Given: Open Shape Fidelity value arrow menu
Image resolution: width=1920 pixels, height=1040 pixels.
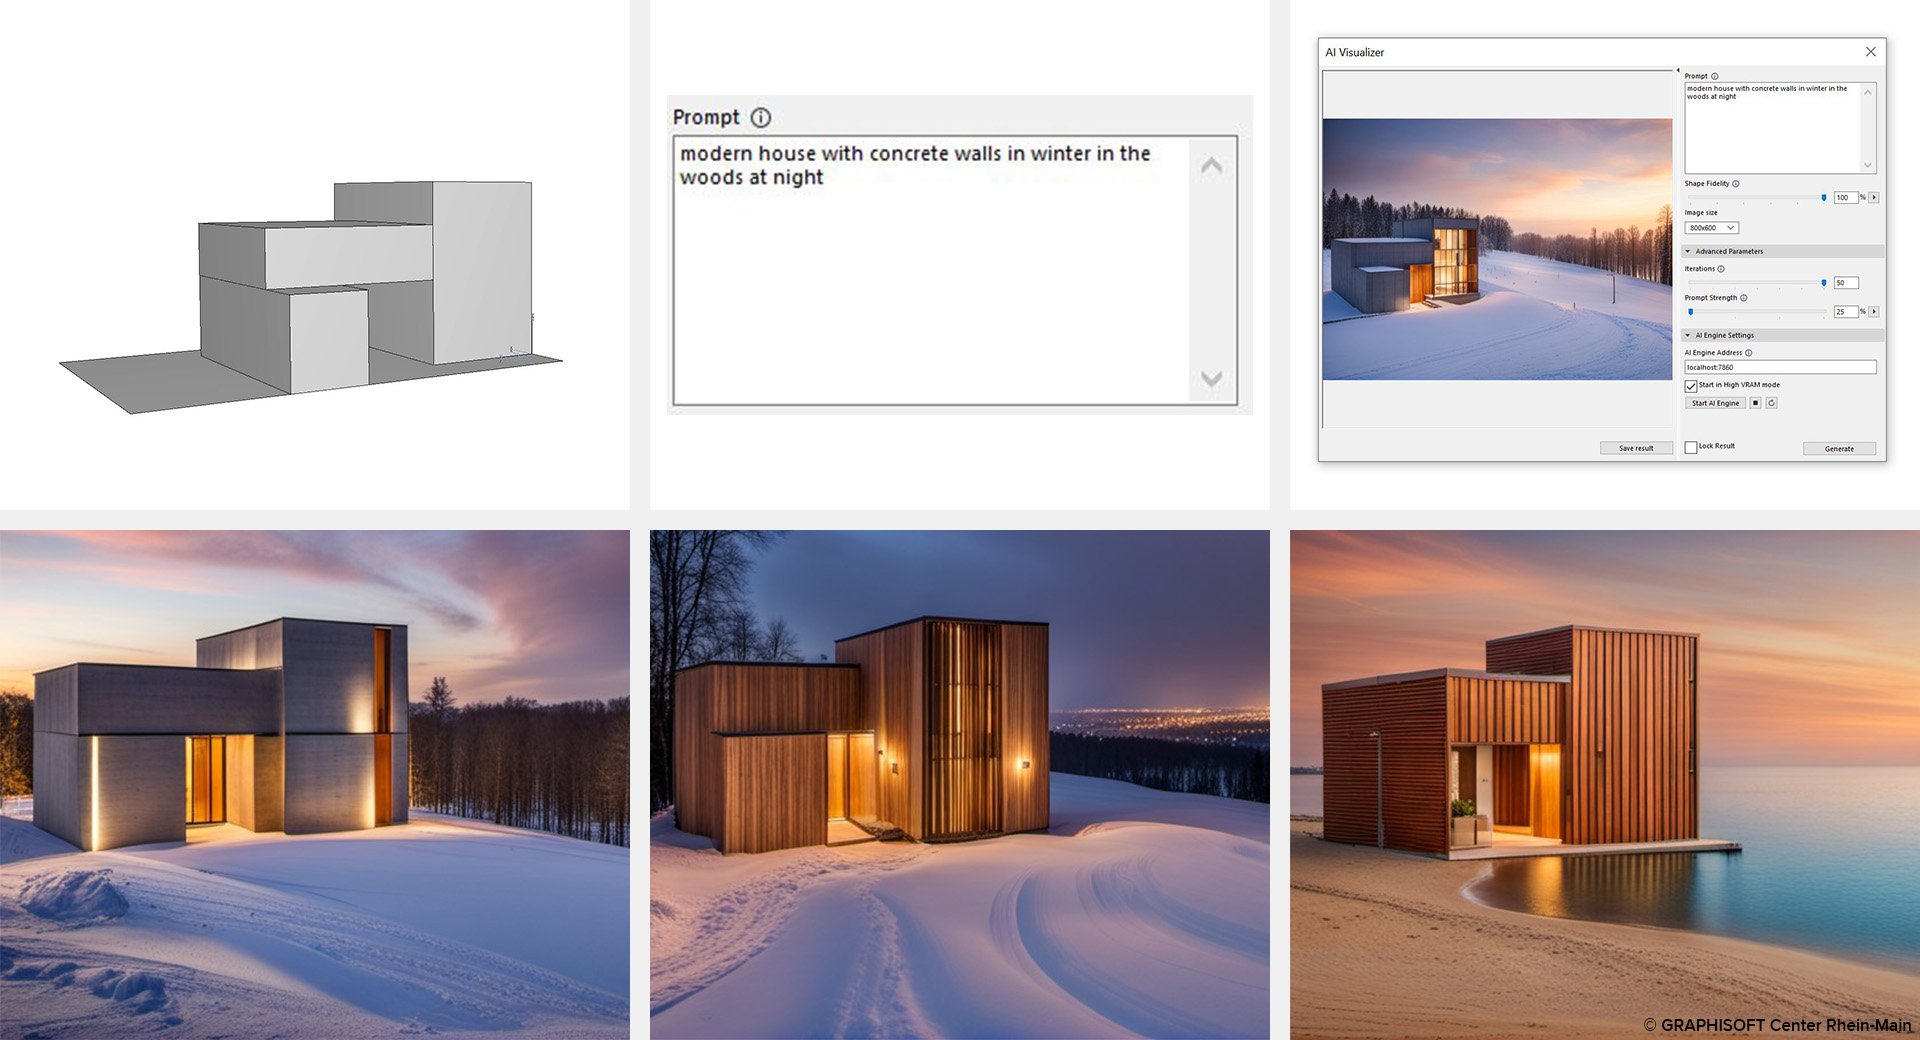Looking at the screenshot, I should click(x=1874, y=198).
